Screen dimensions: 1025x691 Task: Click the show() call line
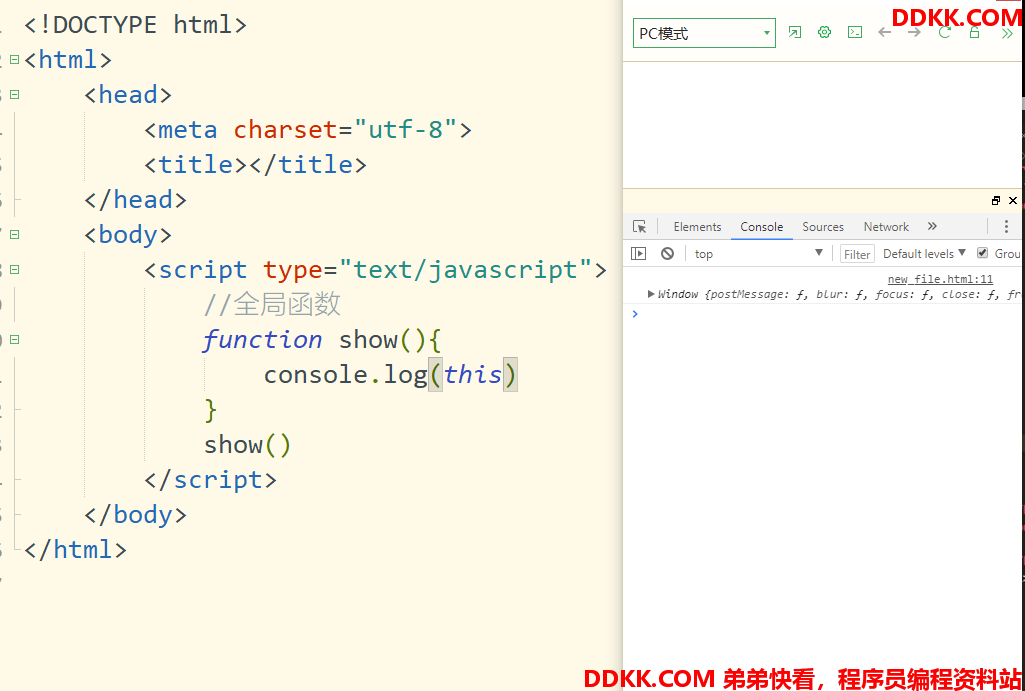[247, 445]
